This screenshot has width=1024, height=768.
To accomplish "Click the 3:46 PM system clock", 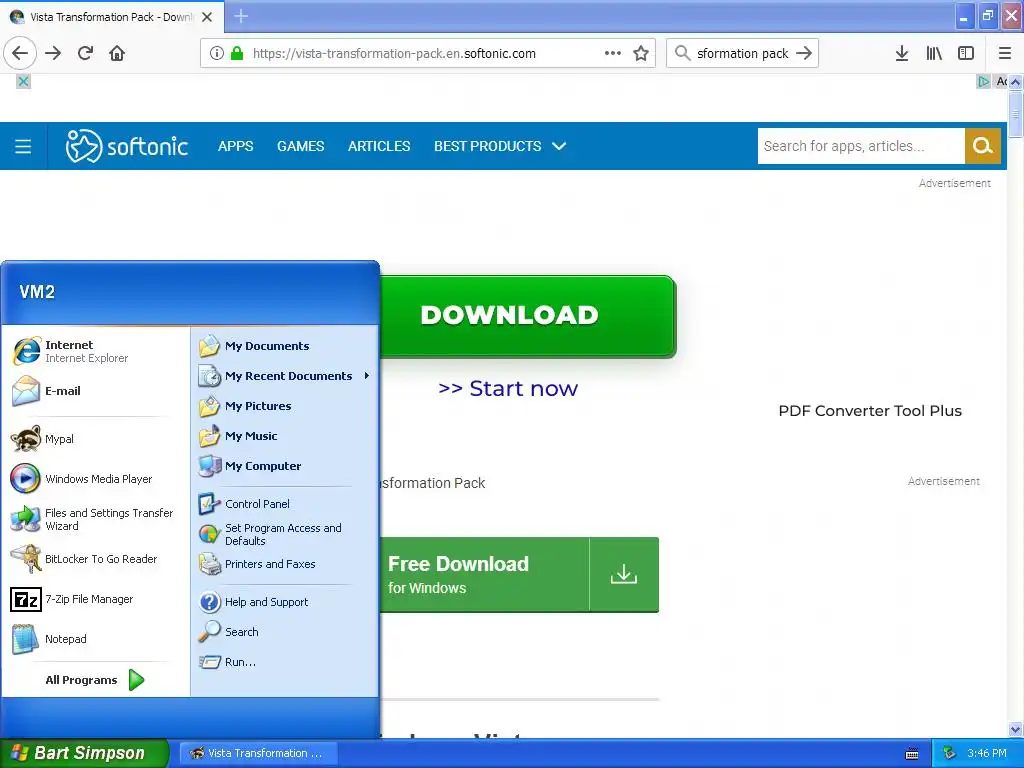I will (x=987, y=753).
